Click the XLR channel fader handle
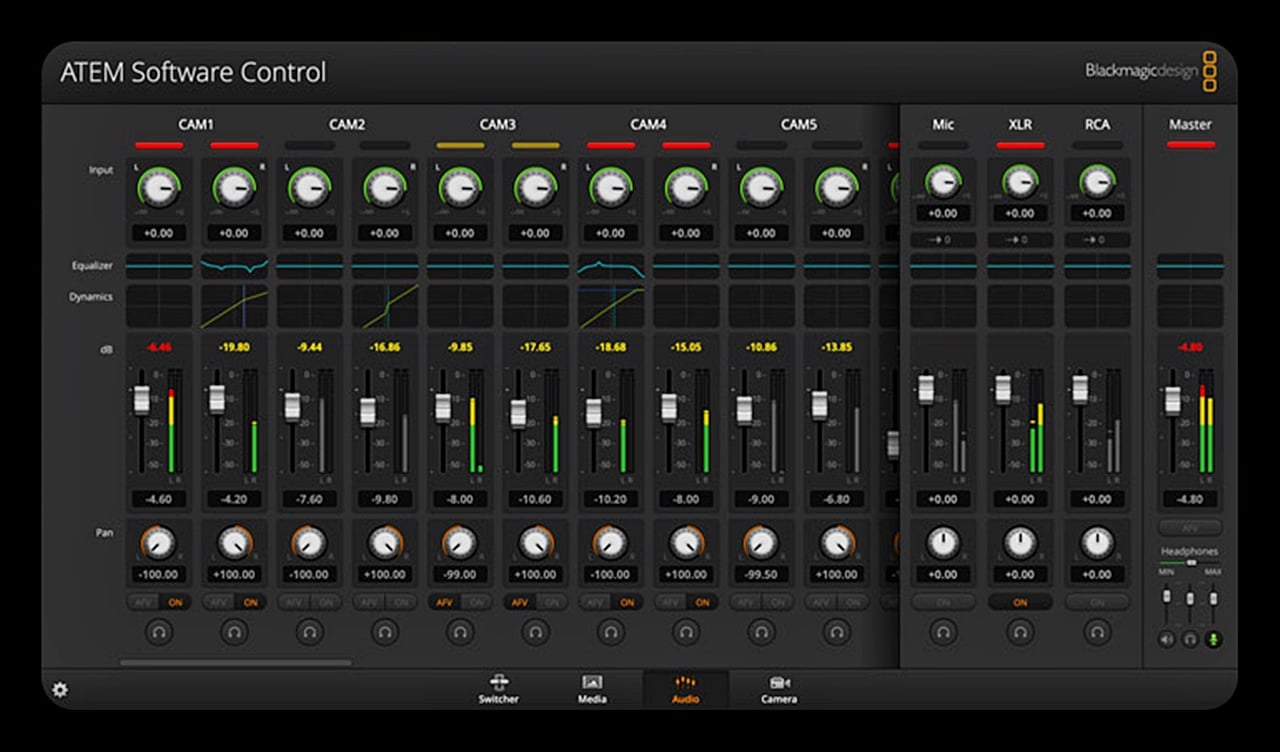Viewport: 1280px width, 752px height. point(1003,390)
